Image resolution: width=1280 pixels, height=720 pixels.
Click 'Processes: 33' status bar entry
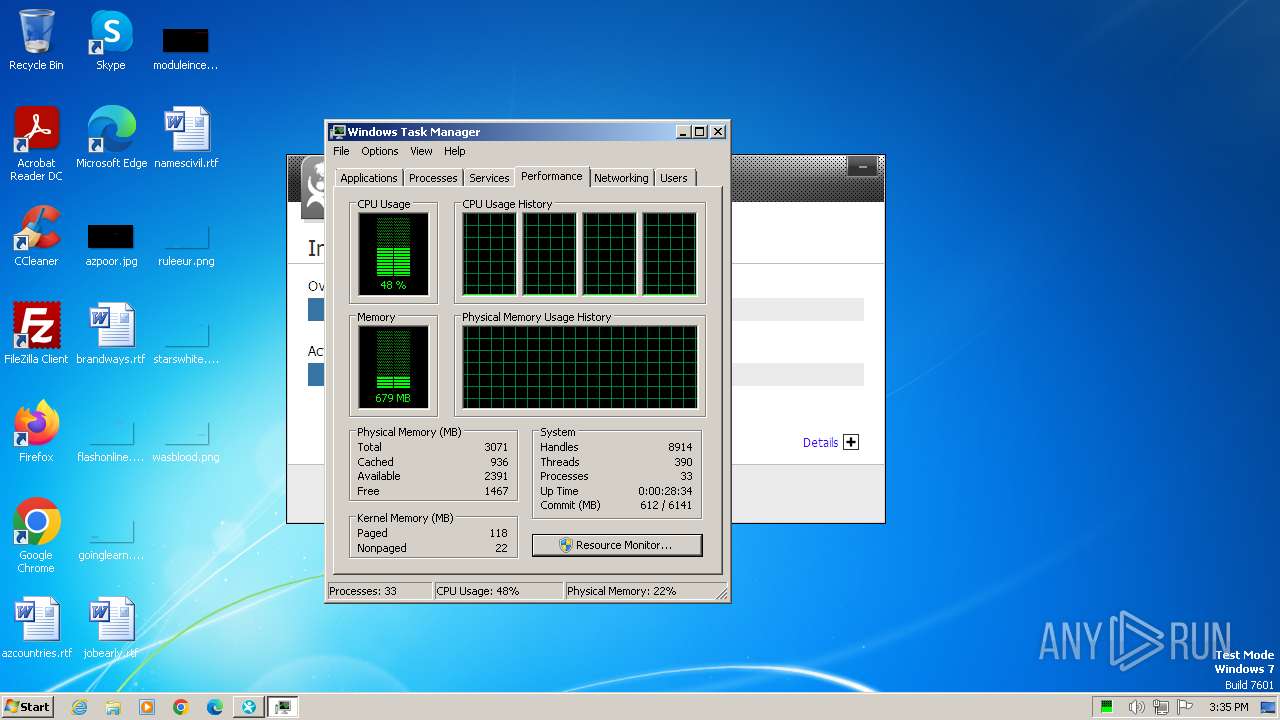click(x=380, y=591)
